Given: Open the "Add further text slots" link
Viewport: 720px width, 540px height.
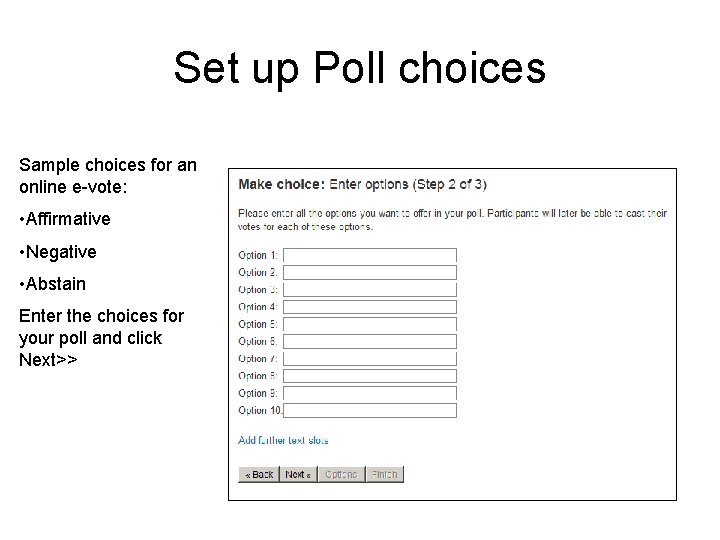Looking at the screenshot, I should (x=283, y=440).
